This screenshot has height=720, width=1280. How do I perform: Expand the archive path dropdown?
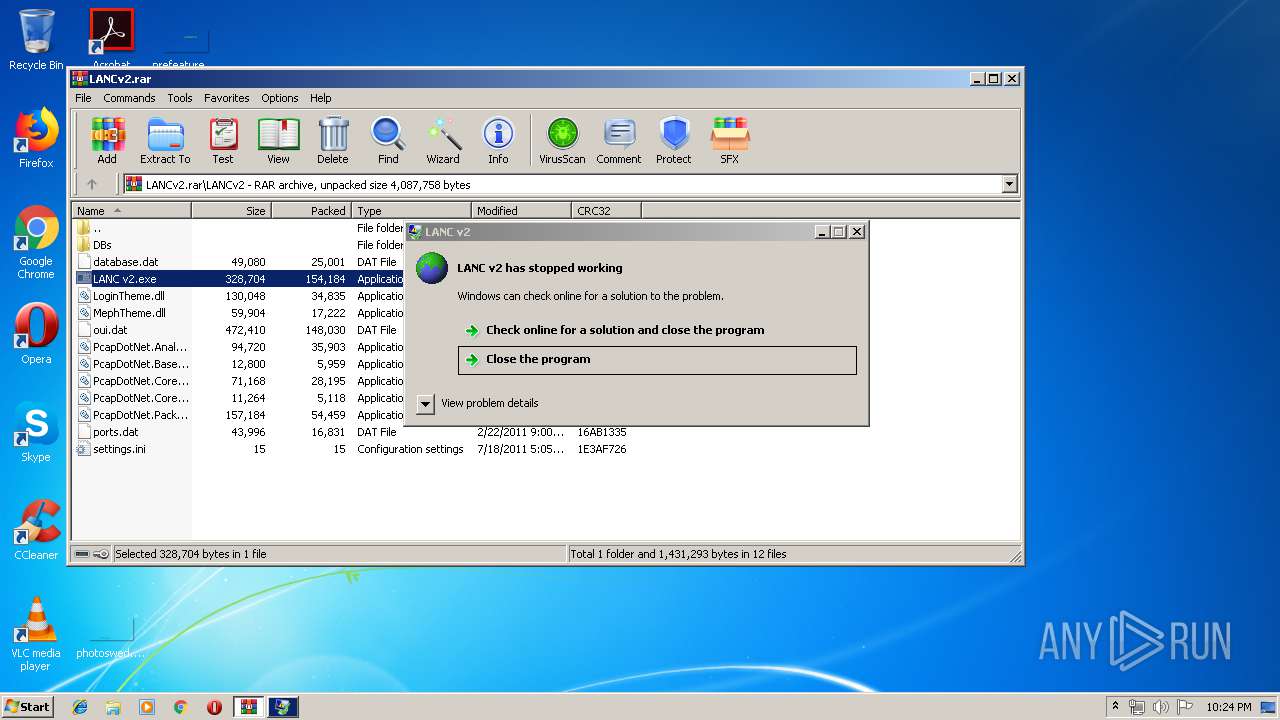1009,184
